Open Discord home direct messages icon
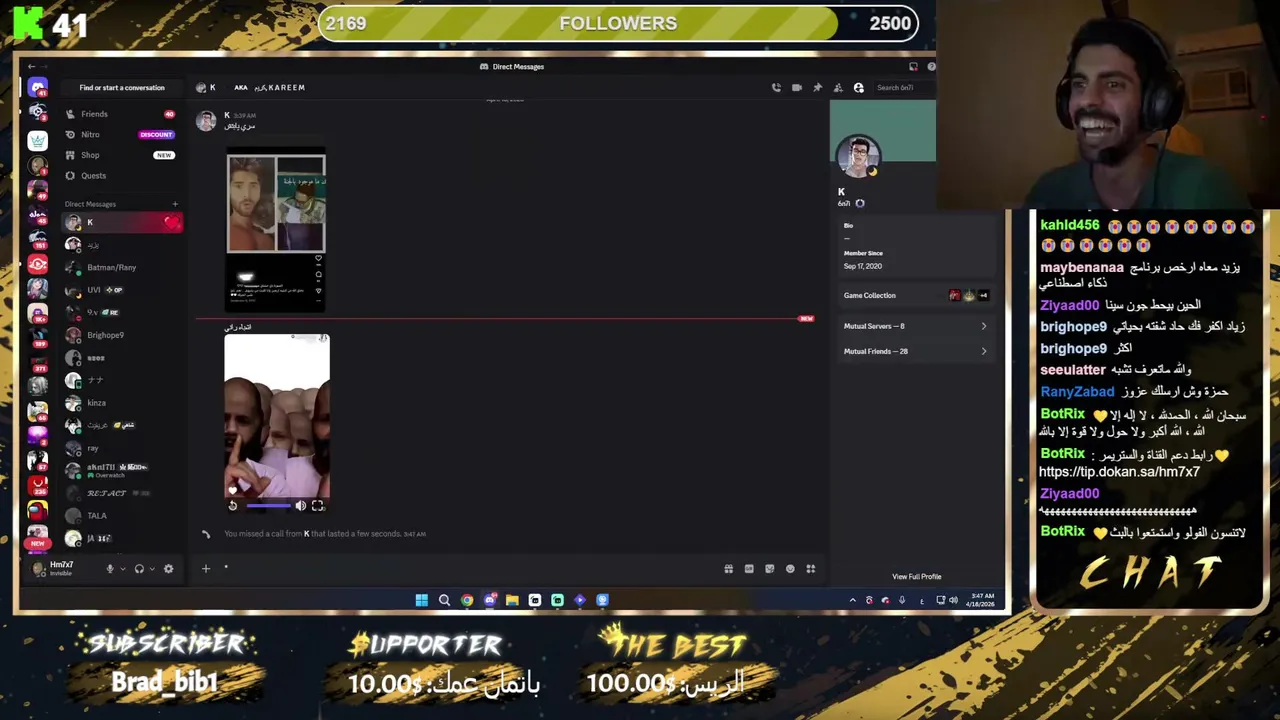The width and height of the screenshot is (1280, 720). coord(37,88)
